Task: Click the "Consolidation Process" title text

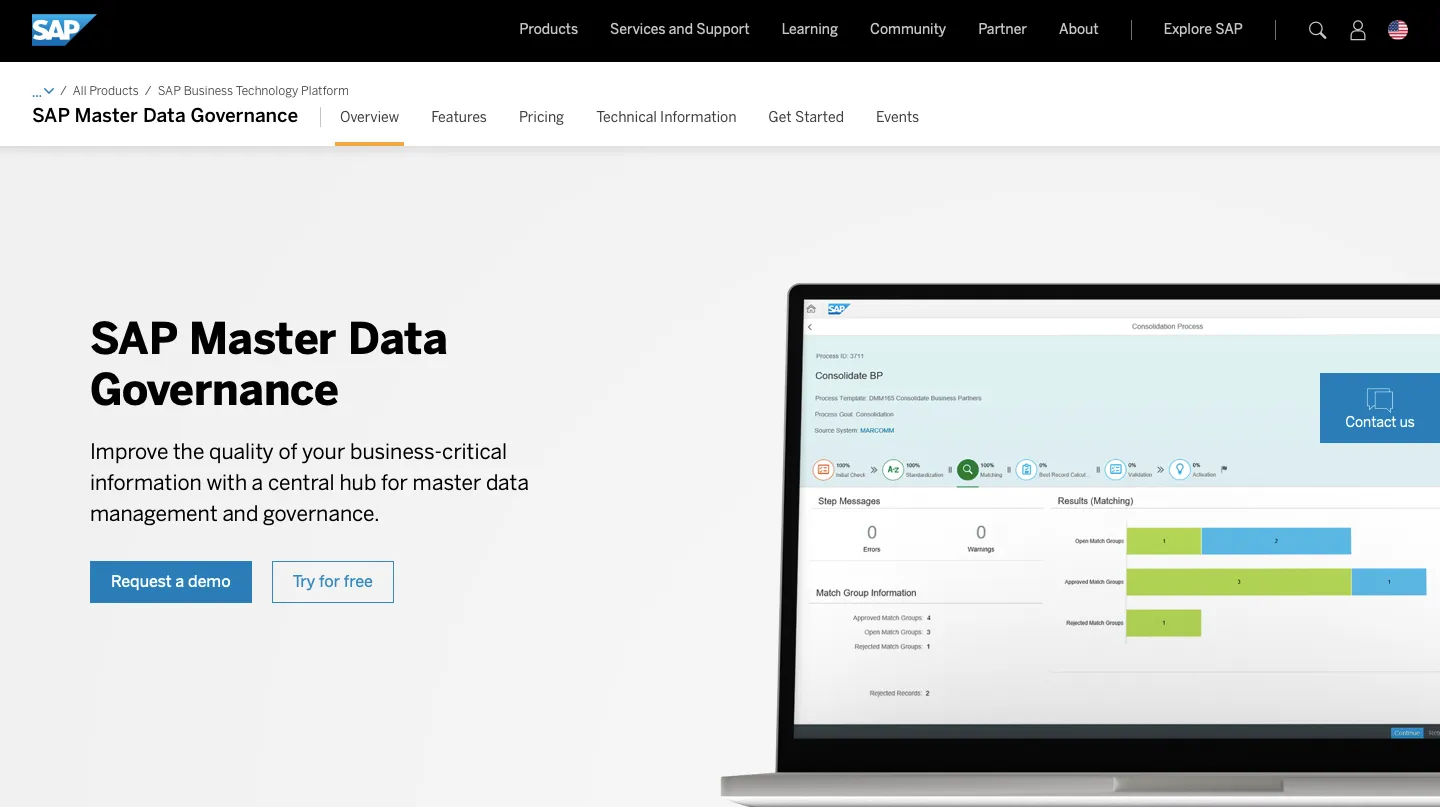Action: (x=1167, y=327)
